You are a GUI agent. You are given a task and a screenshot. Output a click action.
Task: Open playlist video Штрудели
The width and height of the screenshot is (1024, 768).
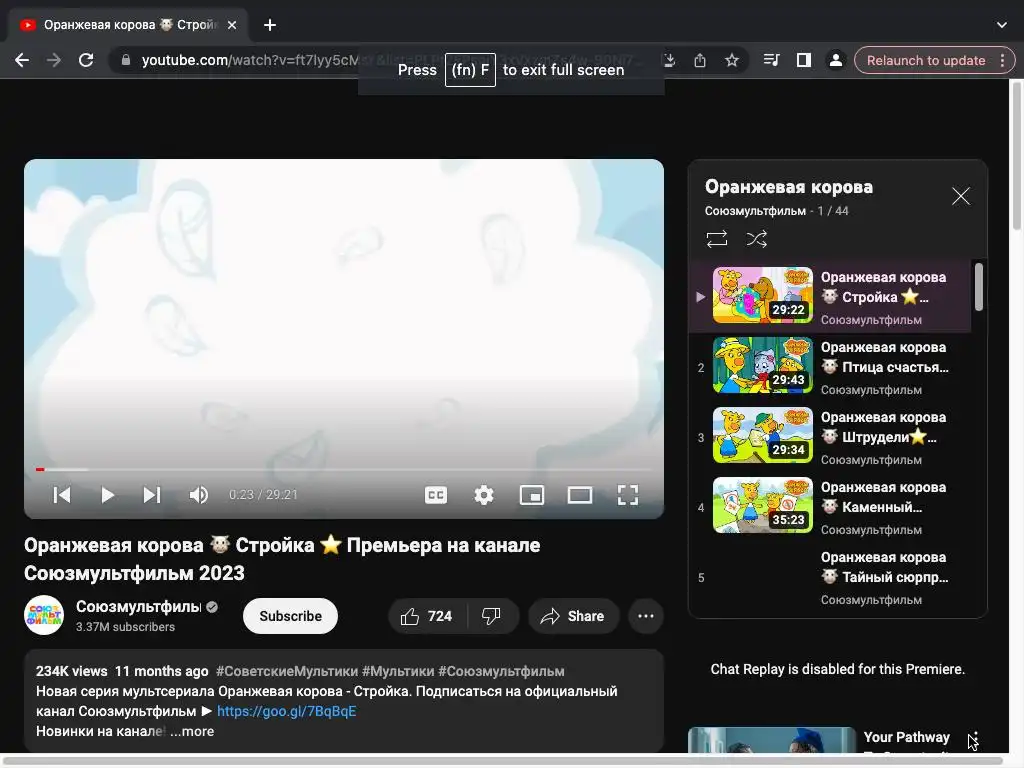831,437
